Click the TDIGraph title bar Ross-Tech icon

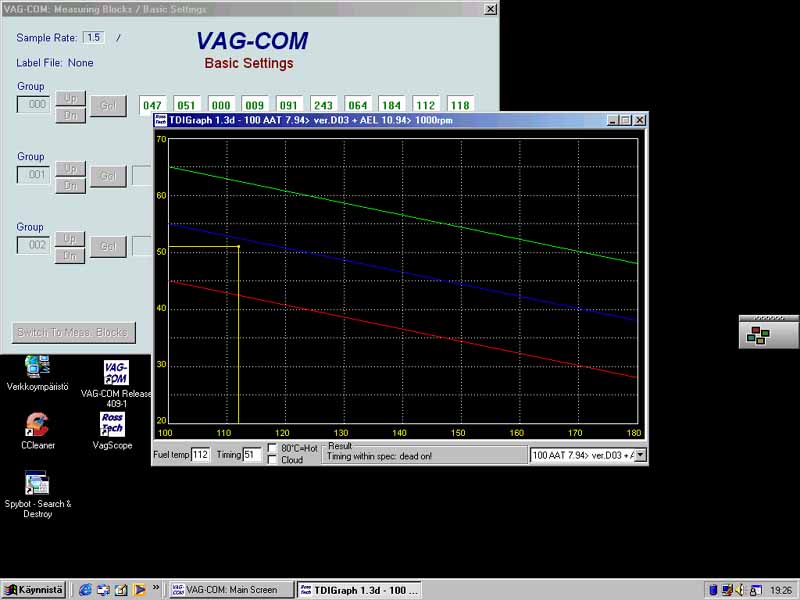pyautogui.click(x=160, y=120)
